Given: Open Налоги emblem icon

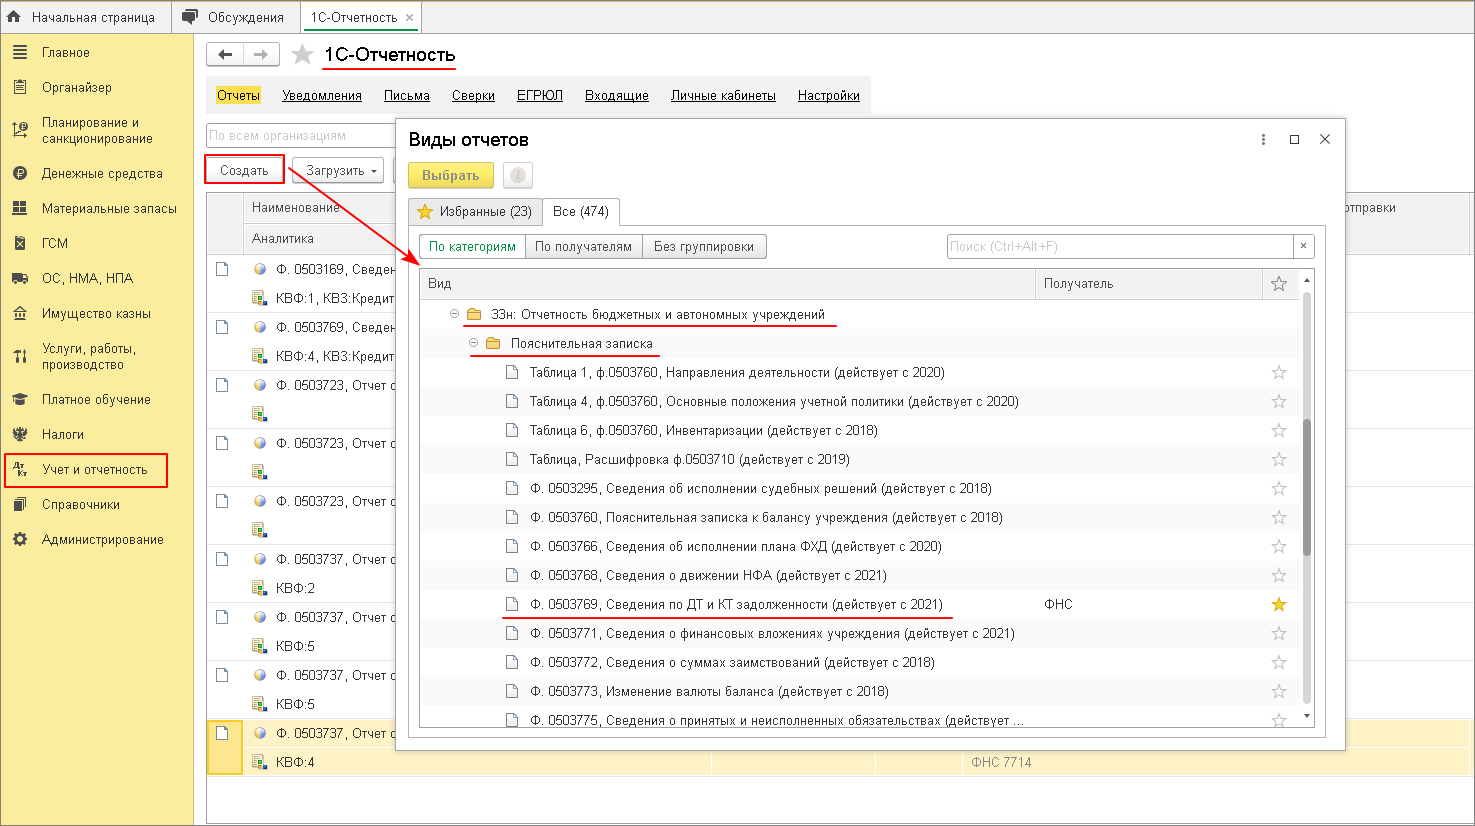Looking at the screenshot, I should (x=20, y=434).
